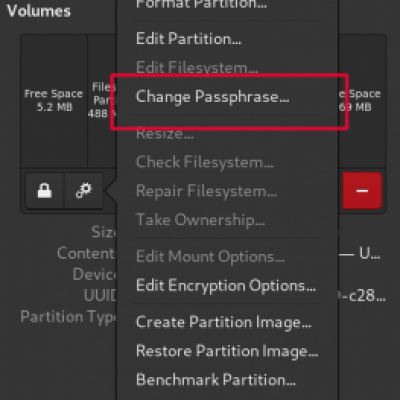Select the 5.2 MB Free Space block
This screenshot has height=400, width=400.
[x=54, y=101]
